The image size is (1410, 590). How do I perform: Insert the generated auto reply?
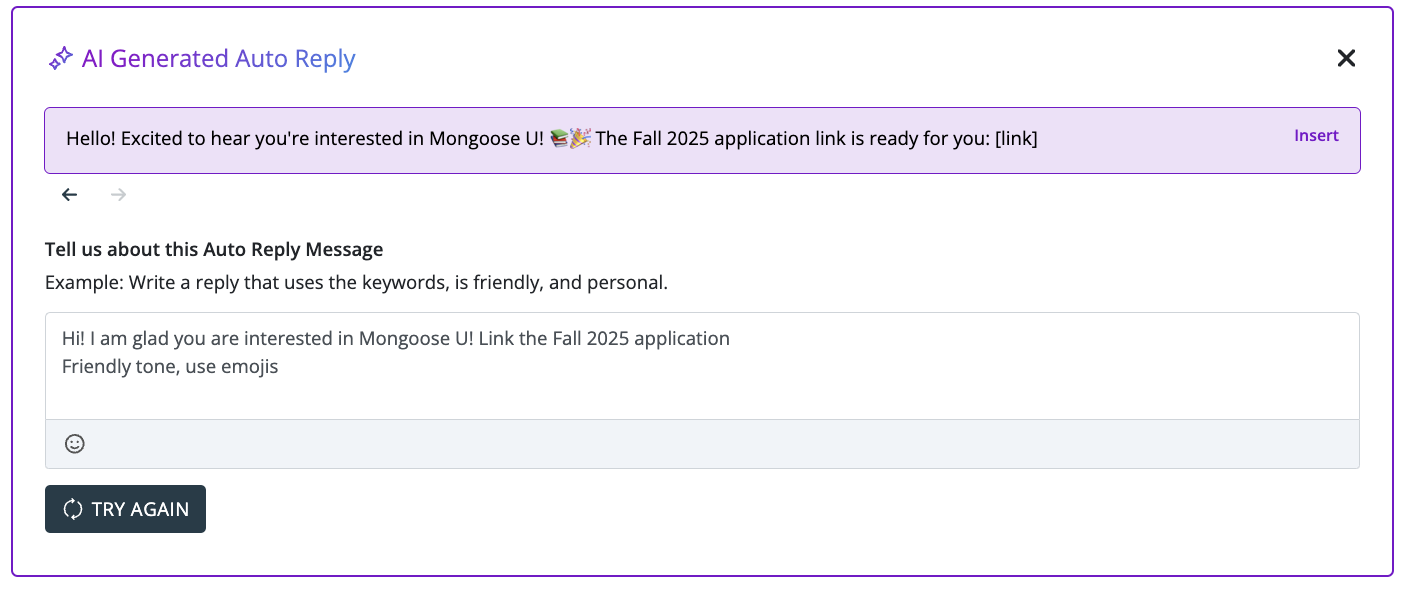[1316, 136]
